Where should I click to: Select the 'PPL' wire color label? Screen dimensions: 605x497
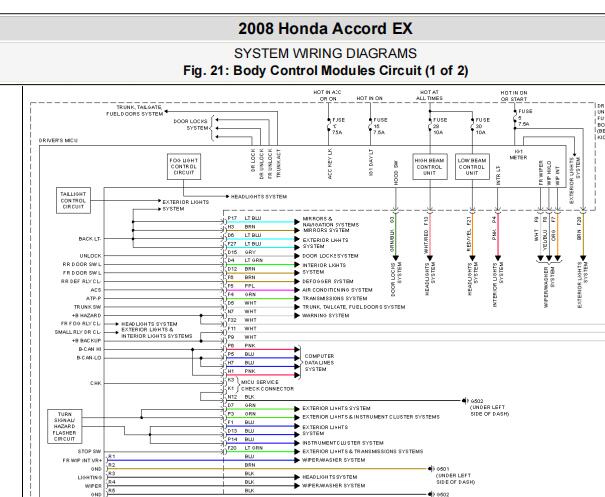click(x=250, y=286)
